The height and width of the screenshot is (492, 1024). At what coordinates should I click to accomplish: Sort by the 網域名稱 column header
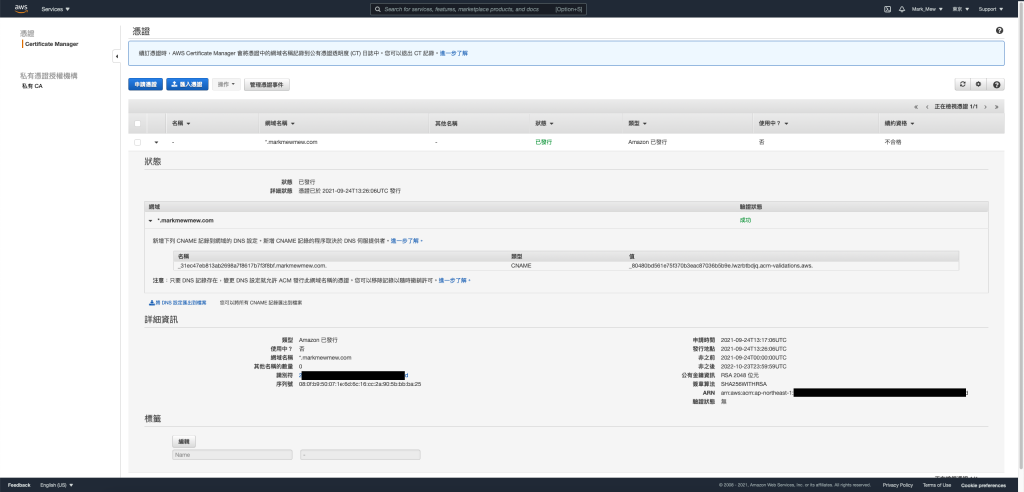point(280,123)
